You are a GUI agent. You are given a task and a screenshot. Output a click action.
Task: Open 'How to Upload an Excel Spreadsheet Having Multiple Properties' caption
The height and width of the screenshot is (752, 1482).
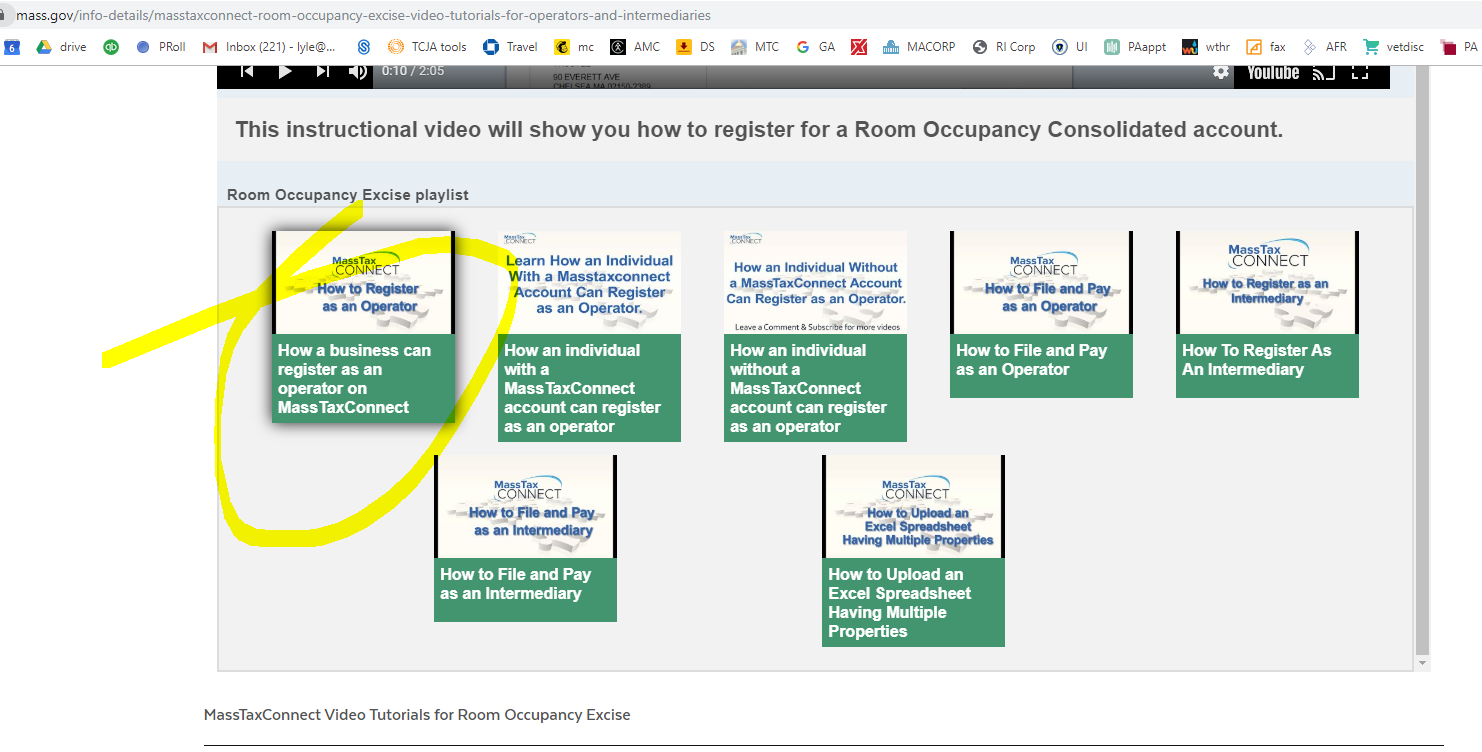(x=914, y=602)
